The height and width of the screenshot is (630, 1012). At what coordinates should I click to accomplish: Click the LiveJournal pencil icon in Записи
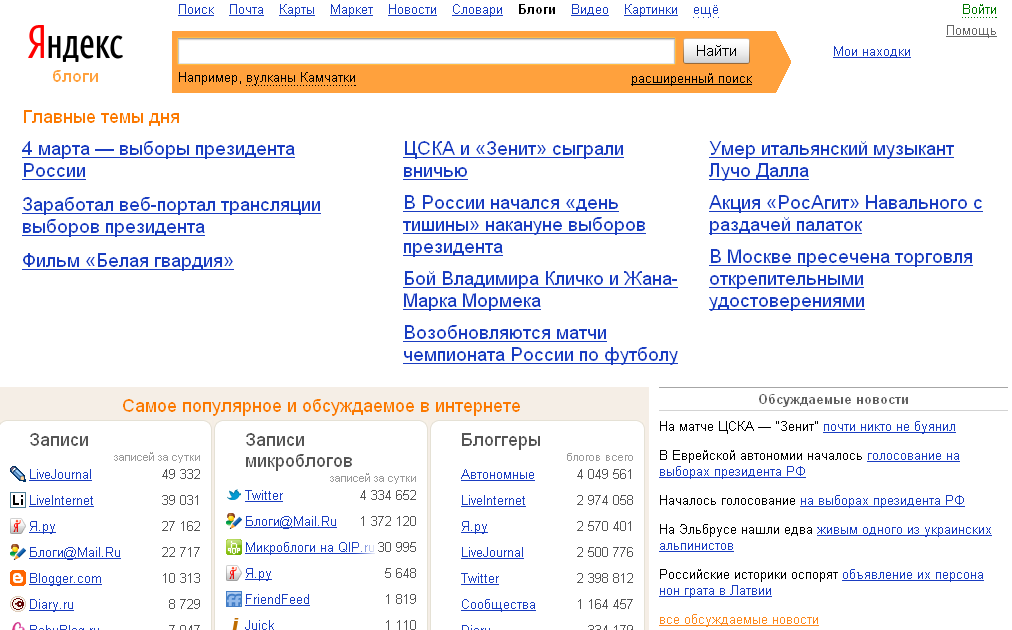click(18, 474)
